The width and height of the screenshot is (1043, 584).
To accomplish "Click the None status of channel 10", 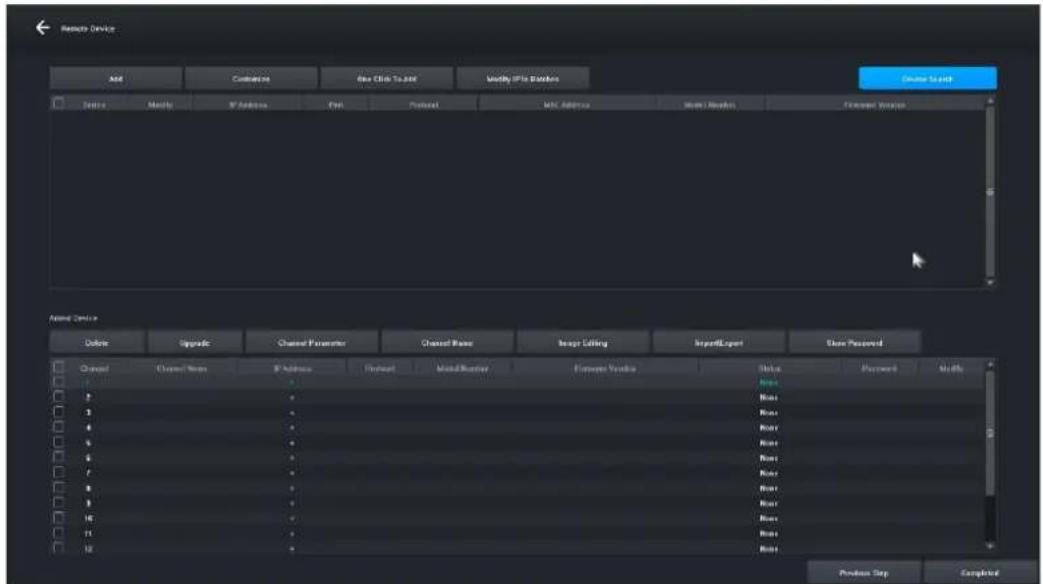I will [768, 518].
